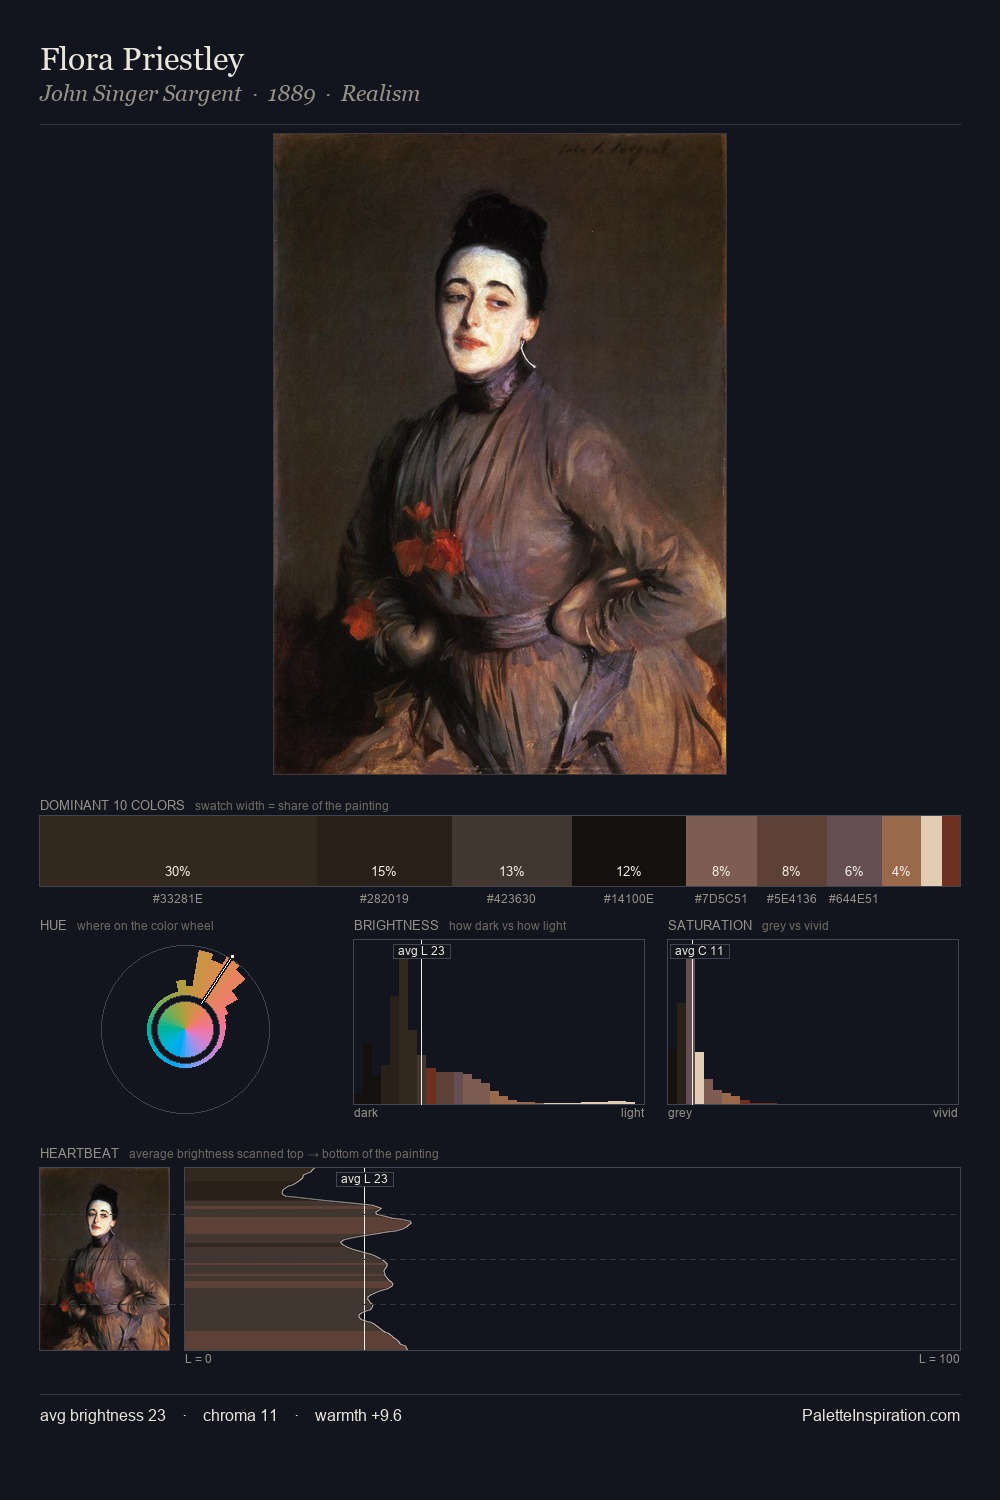Click the artist name John Singer Sargent
1000x1500 pixels.
coord(140,93)
